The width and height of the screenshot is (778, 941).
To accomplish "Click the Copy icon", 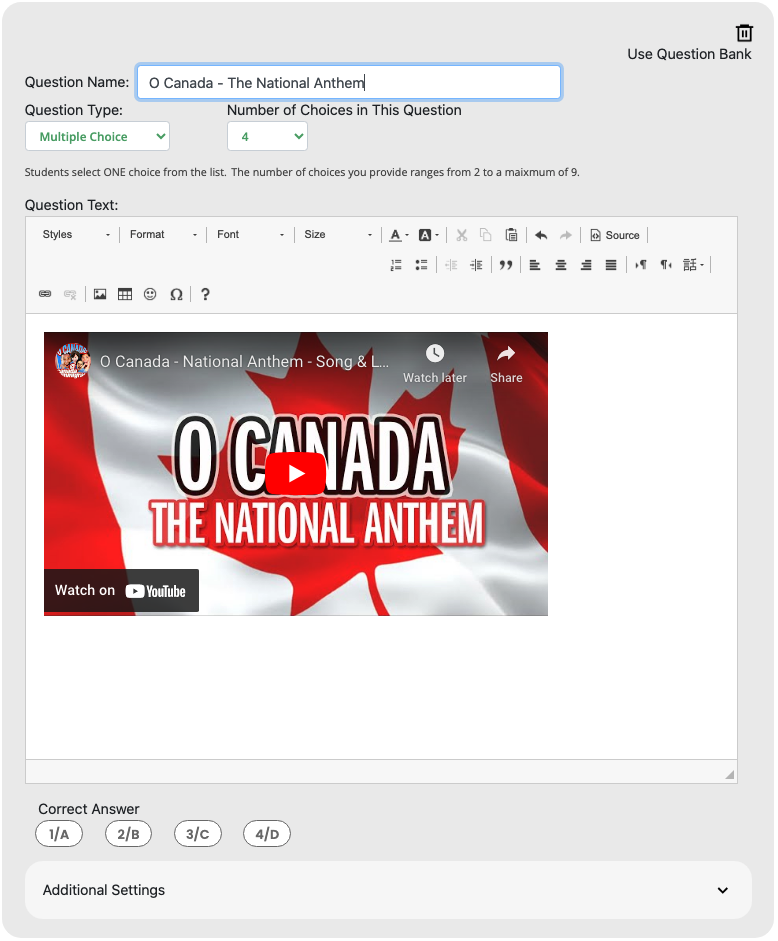I will point(486,235).
